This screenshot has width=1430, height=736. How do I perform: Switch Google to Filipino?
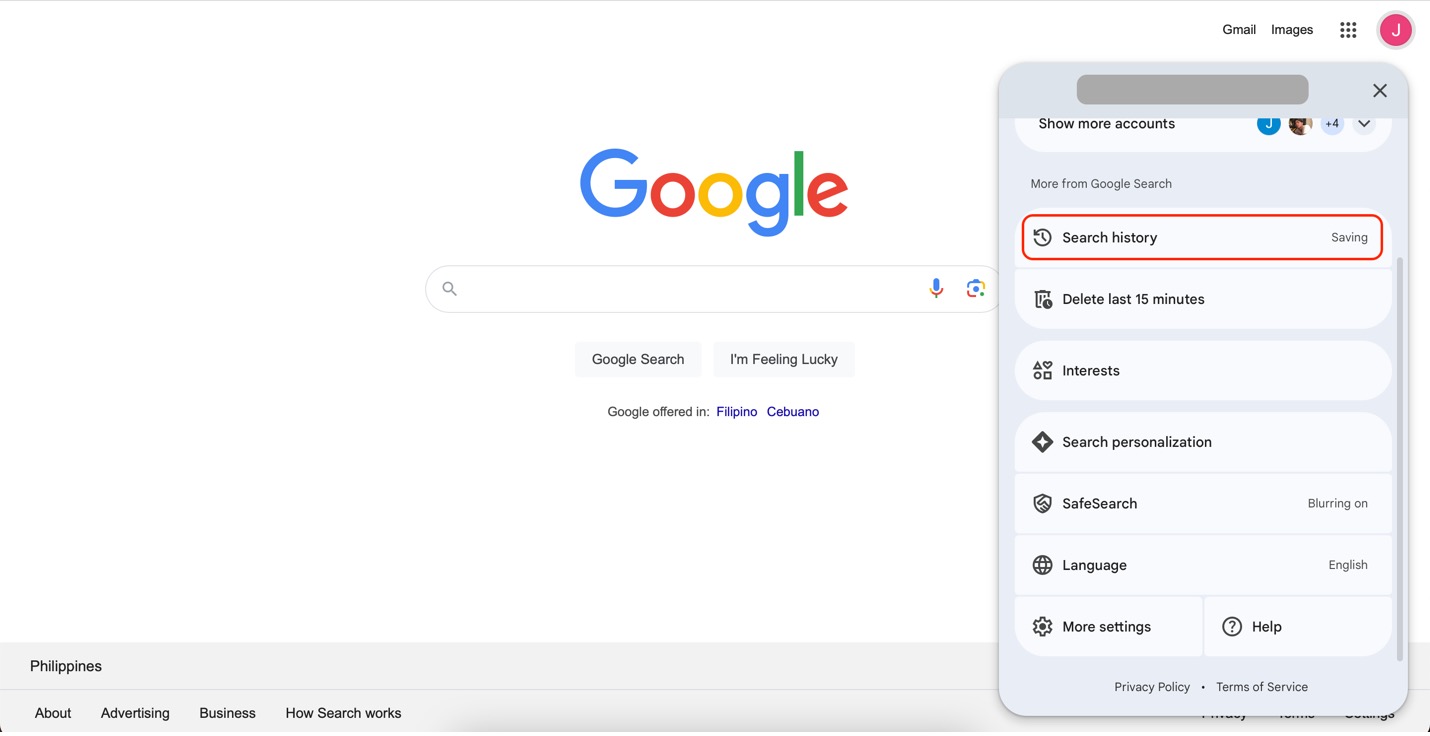737,412
